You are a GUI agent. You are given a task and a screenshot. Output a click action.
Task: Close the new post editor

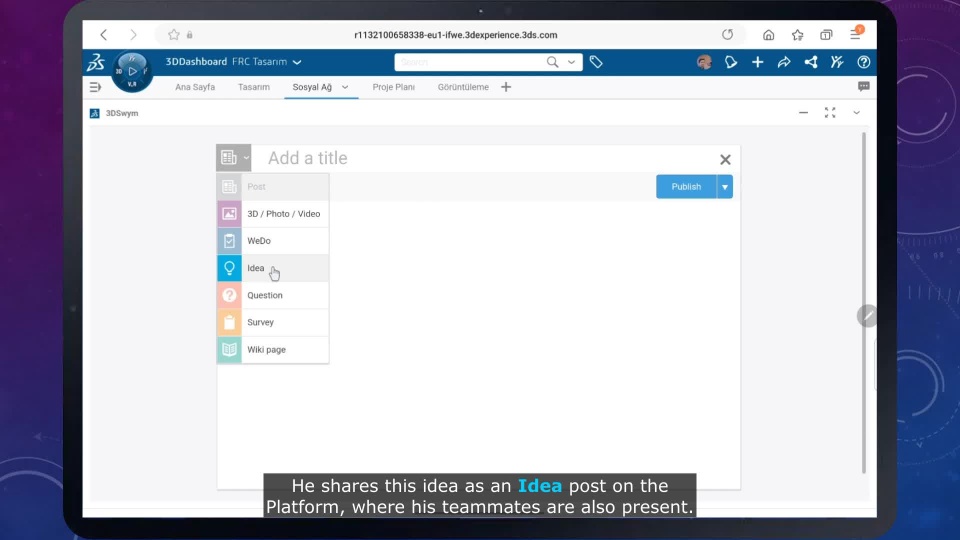[x=725, y=159]
